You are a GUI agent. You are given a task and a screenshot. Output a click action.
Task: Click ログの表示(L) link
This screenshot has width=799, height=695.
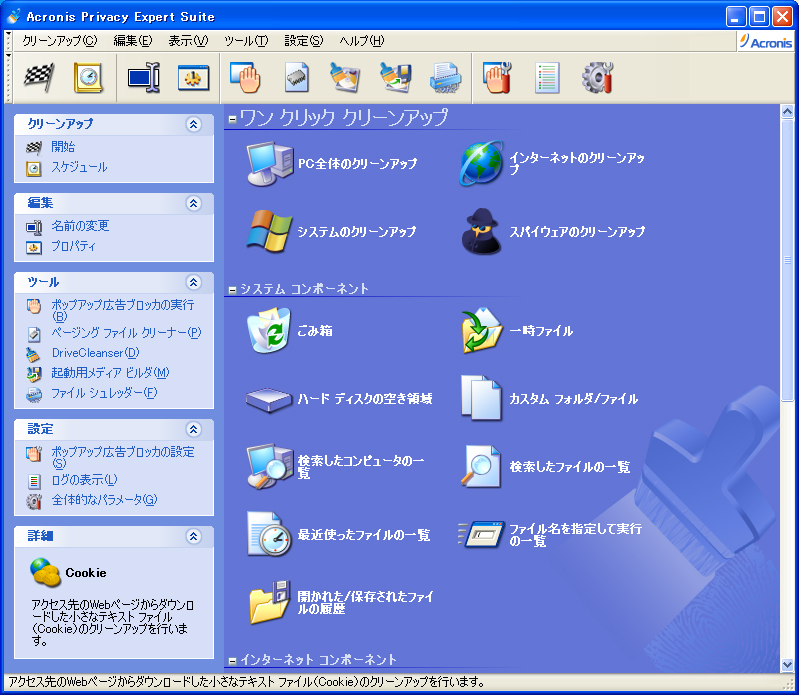[84, 480]
